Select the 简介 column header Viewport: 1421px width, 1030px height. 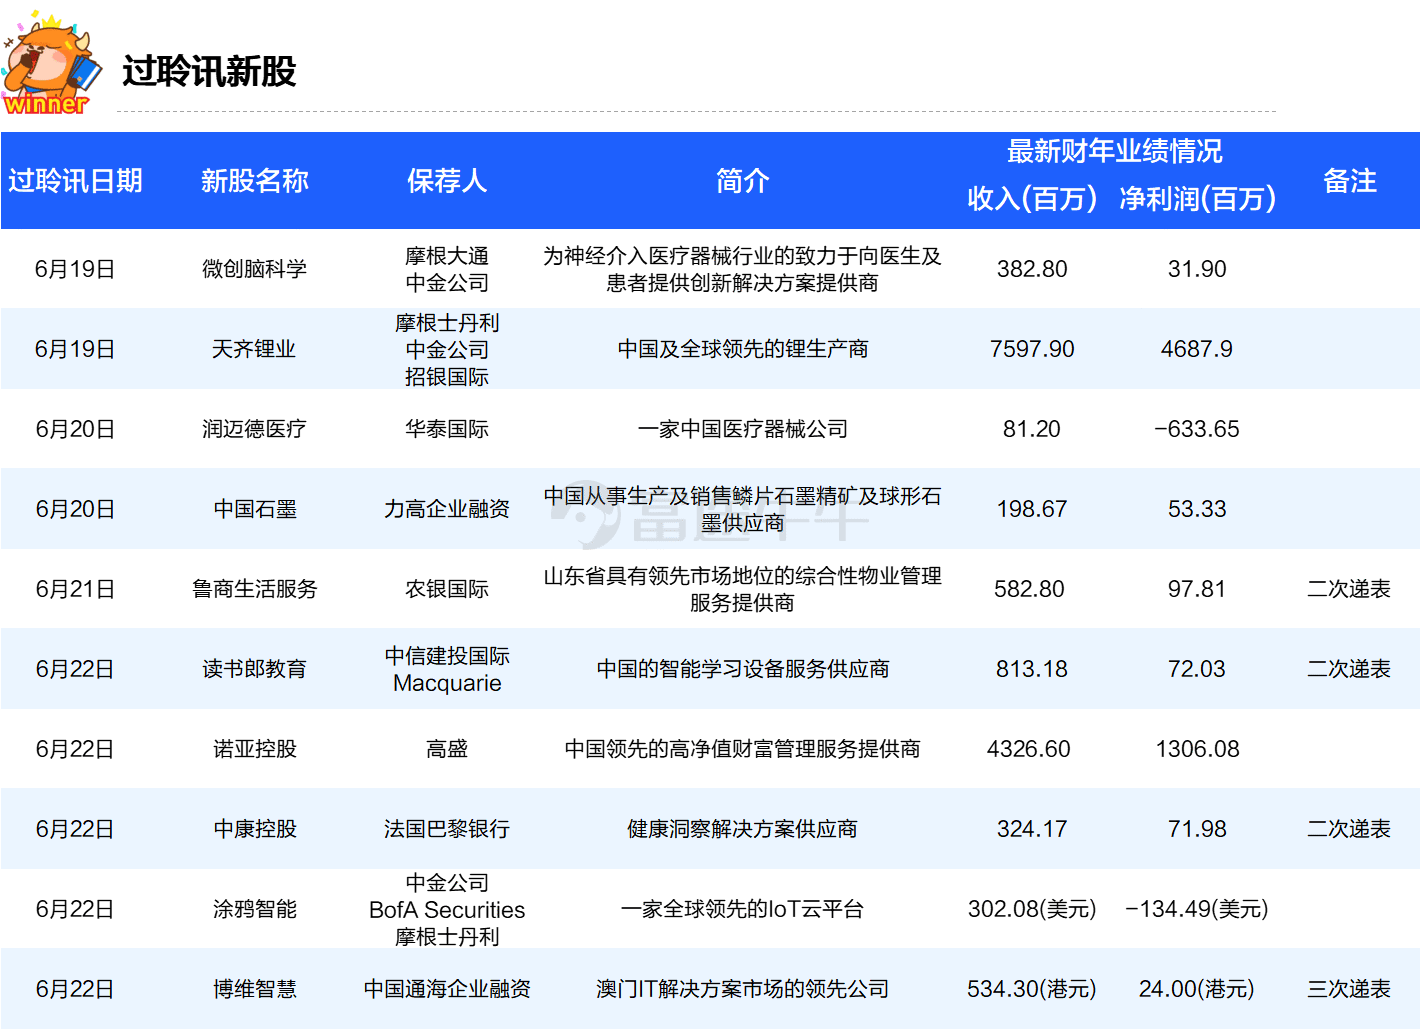click(x=742, y=181)
